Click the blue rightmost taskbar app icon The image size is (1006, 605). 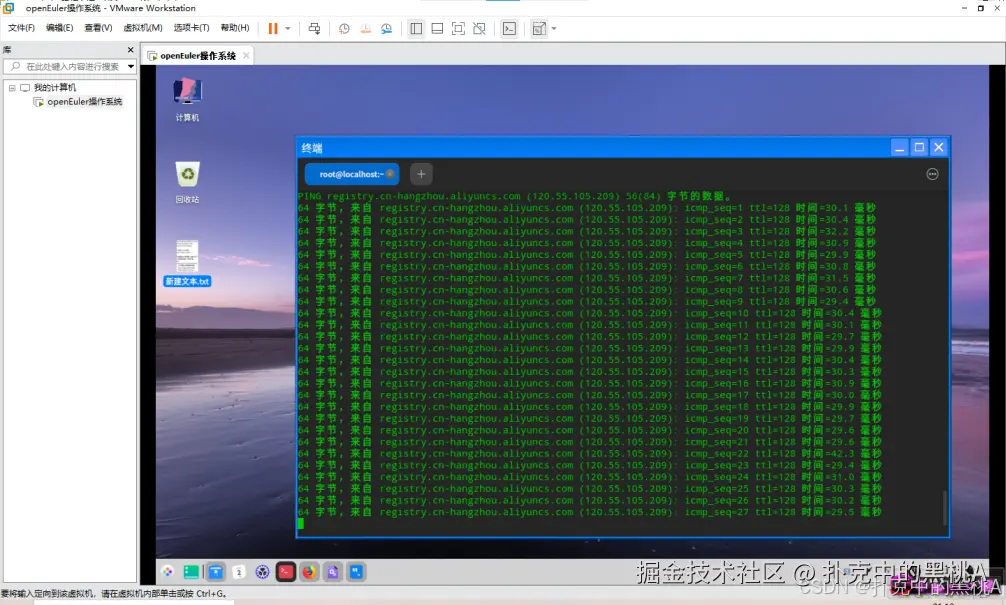(356, 572)
